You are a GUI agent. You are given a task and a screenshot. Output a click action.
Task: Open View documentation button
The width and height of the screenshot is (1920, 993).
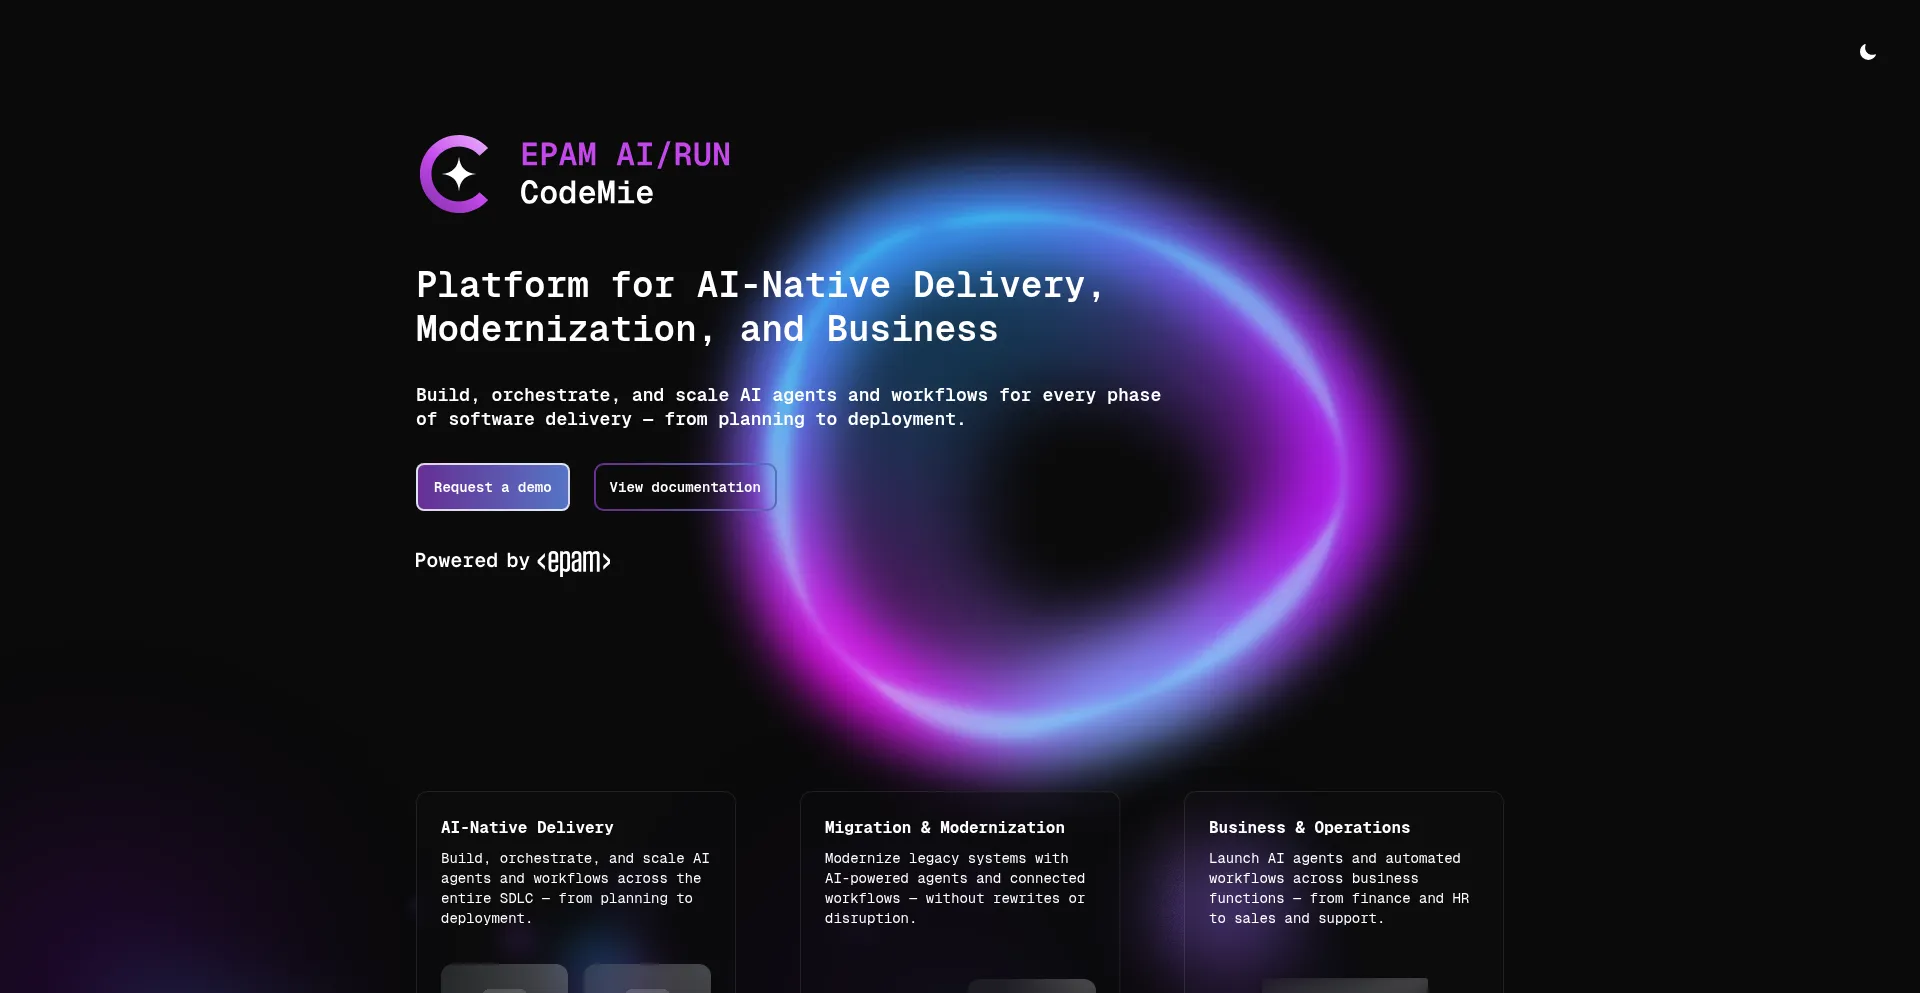pyautogui.click(x=685, y=487)
